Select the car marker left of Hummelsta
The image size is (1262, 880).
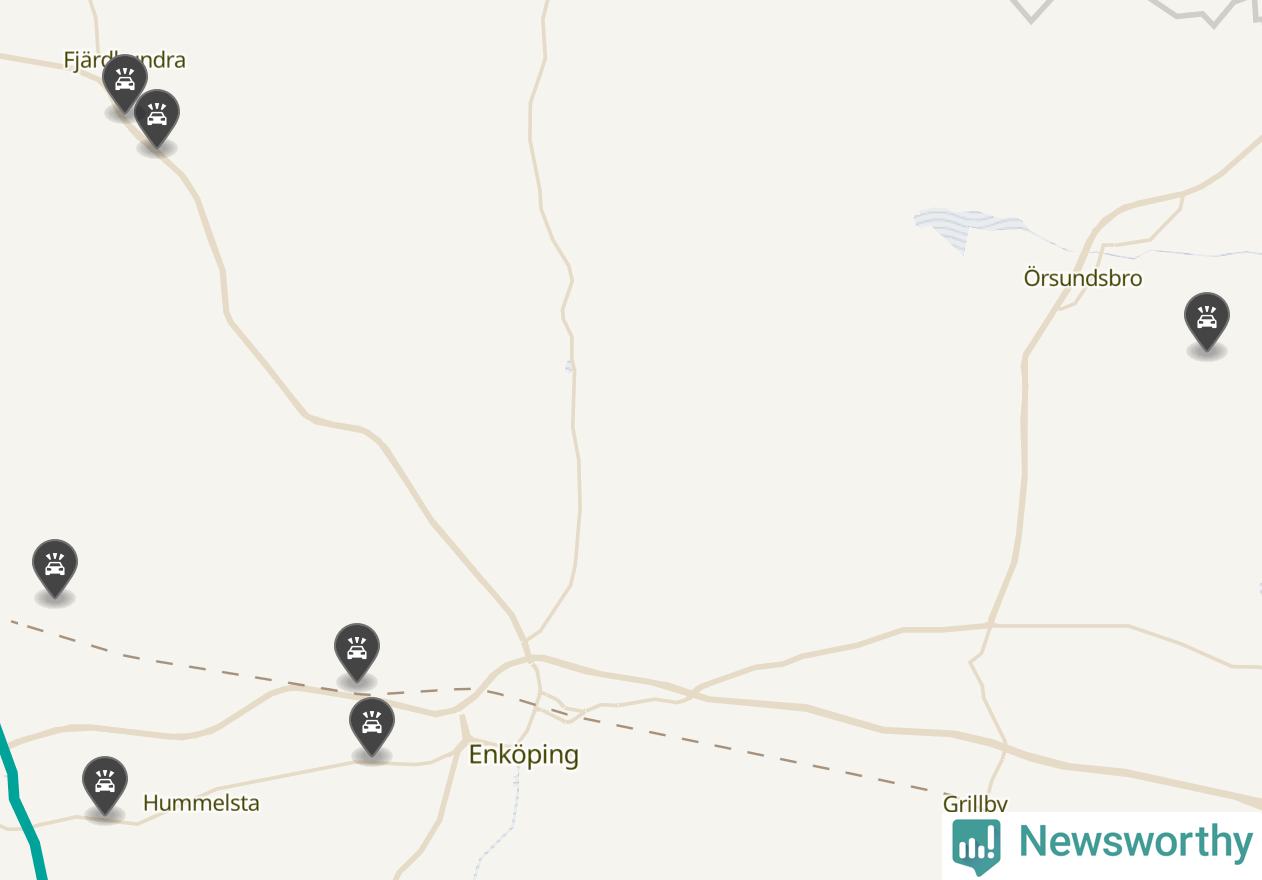105,786
